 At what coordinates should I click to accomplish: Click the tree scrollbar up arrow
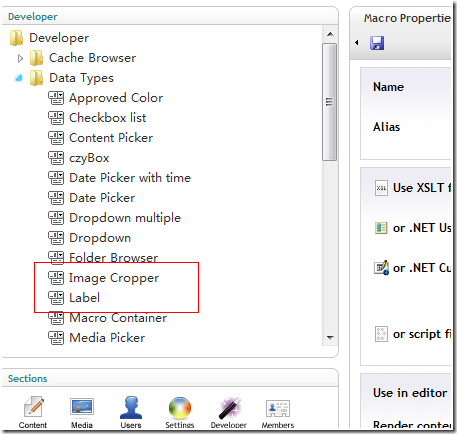[330, 34]
